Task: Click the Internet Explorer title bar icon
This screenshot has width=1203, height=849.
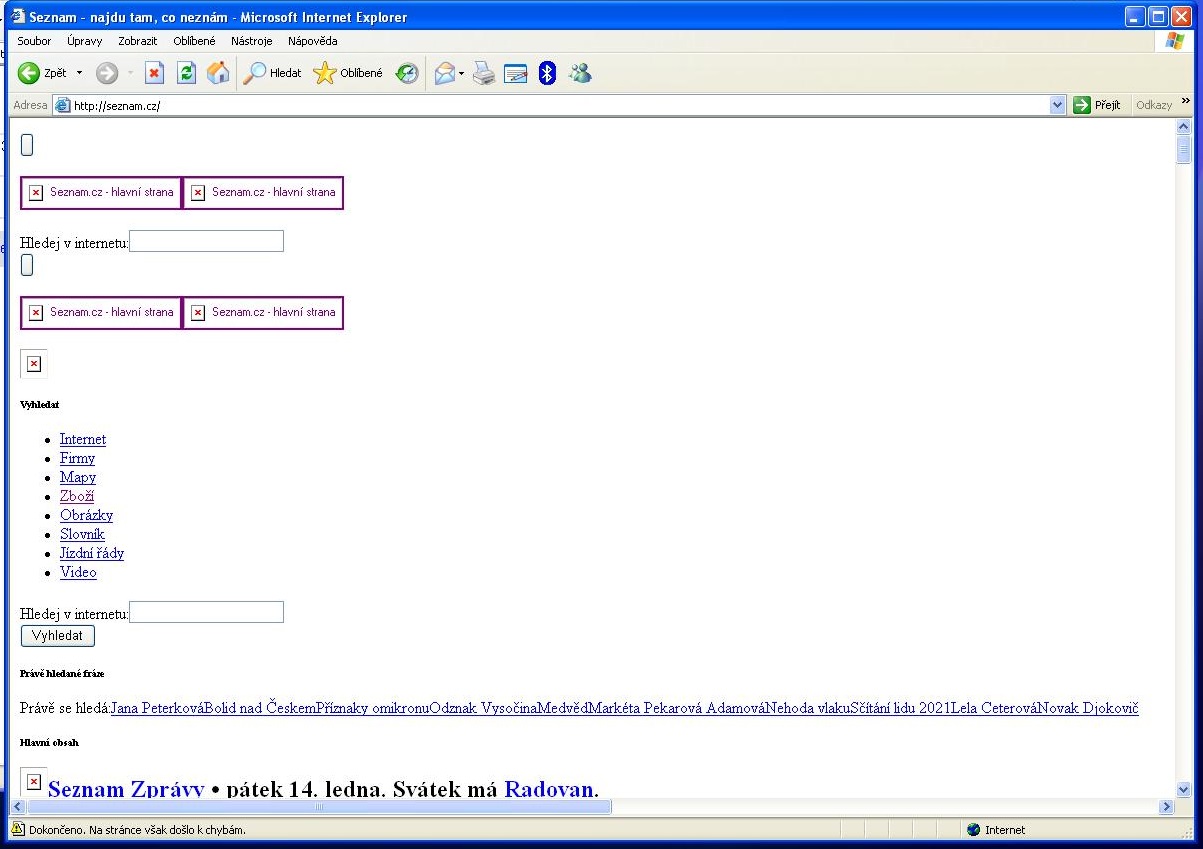Action: pyautogui.click(x=17, y=17)
